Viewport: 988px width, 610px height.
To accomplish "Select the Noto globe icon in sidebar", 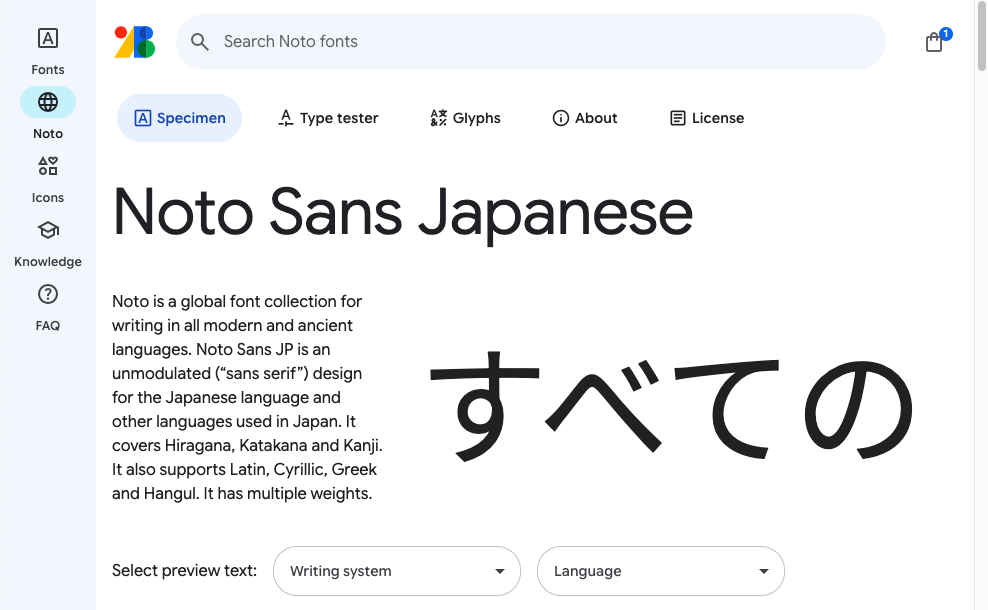I will click(x=48, y=102).
